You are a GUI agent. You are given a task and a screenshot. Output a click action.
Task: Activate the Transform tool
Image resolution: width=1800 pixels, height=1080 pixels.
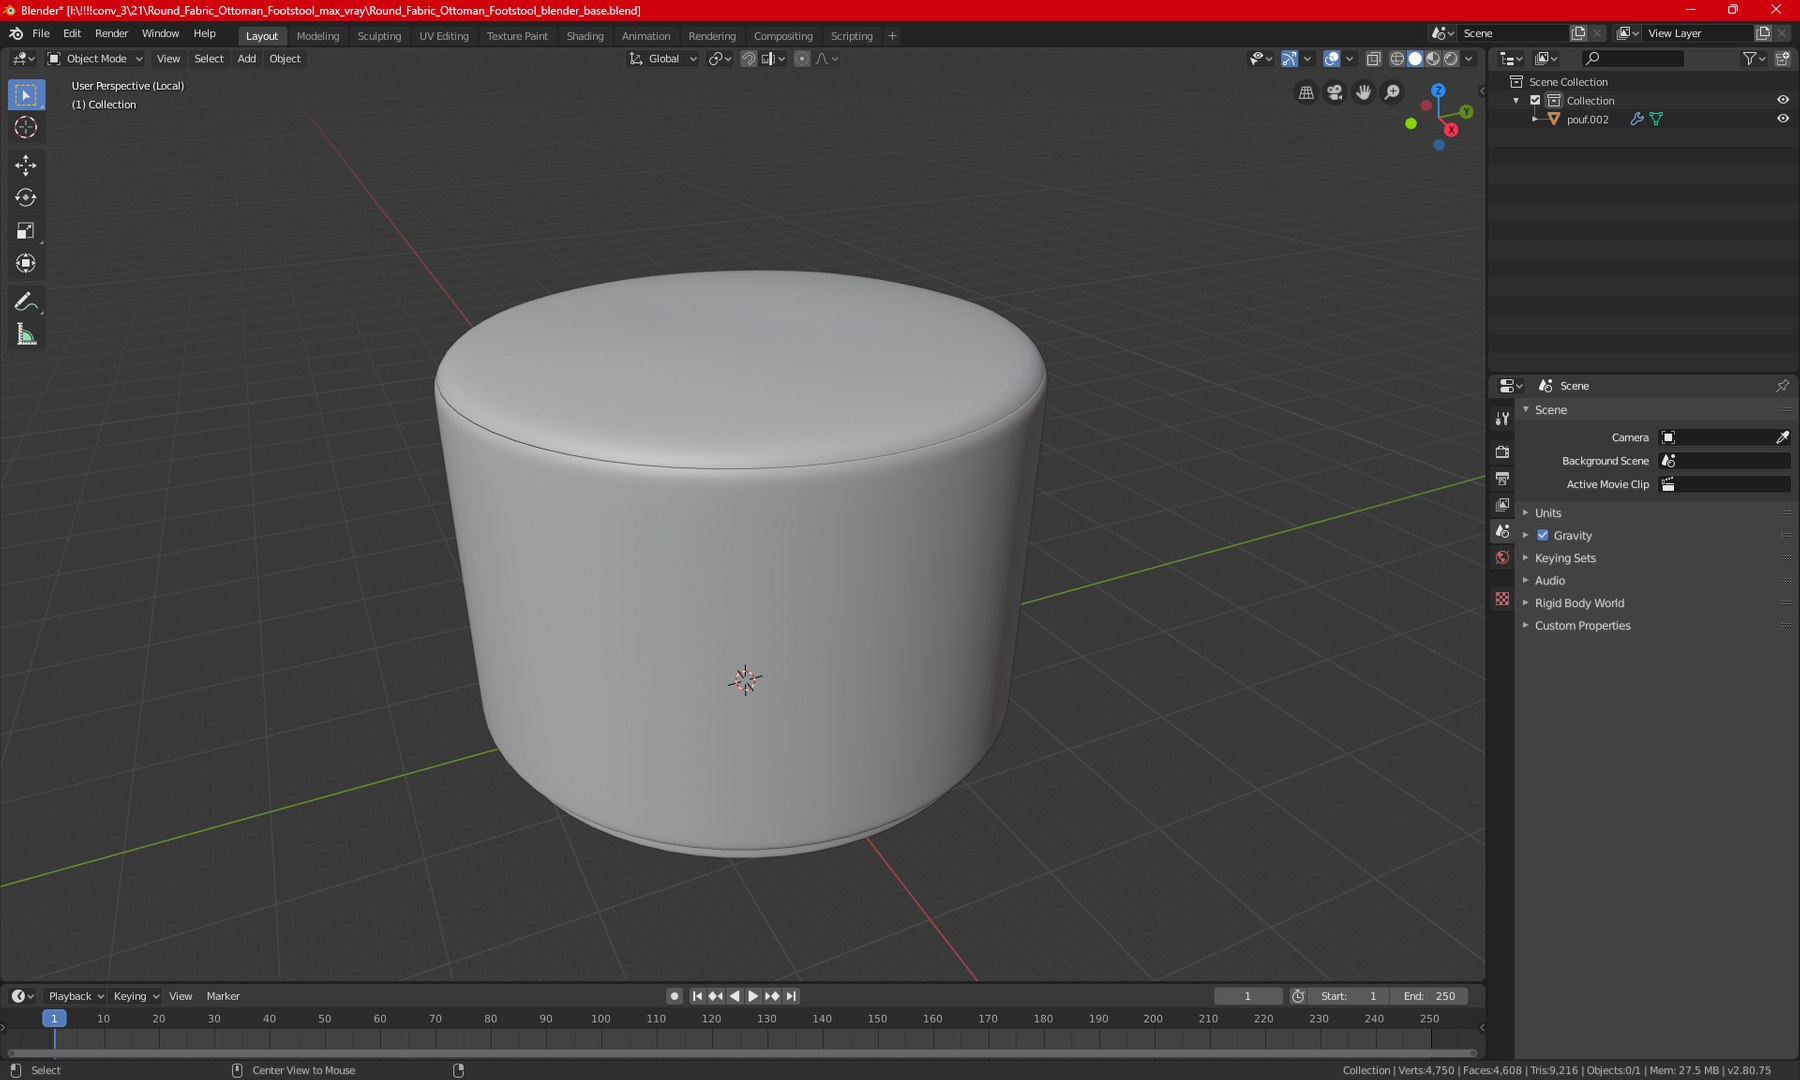click(x=26, y=264)
